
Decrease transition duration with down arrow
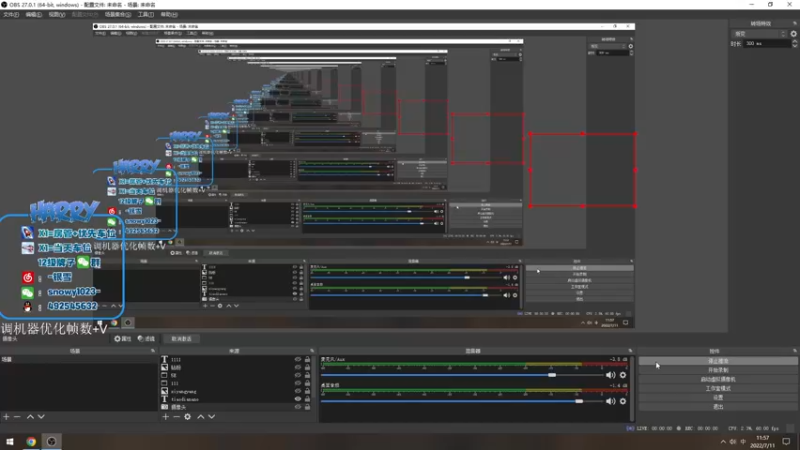coord(794,46)
